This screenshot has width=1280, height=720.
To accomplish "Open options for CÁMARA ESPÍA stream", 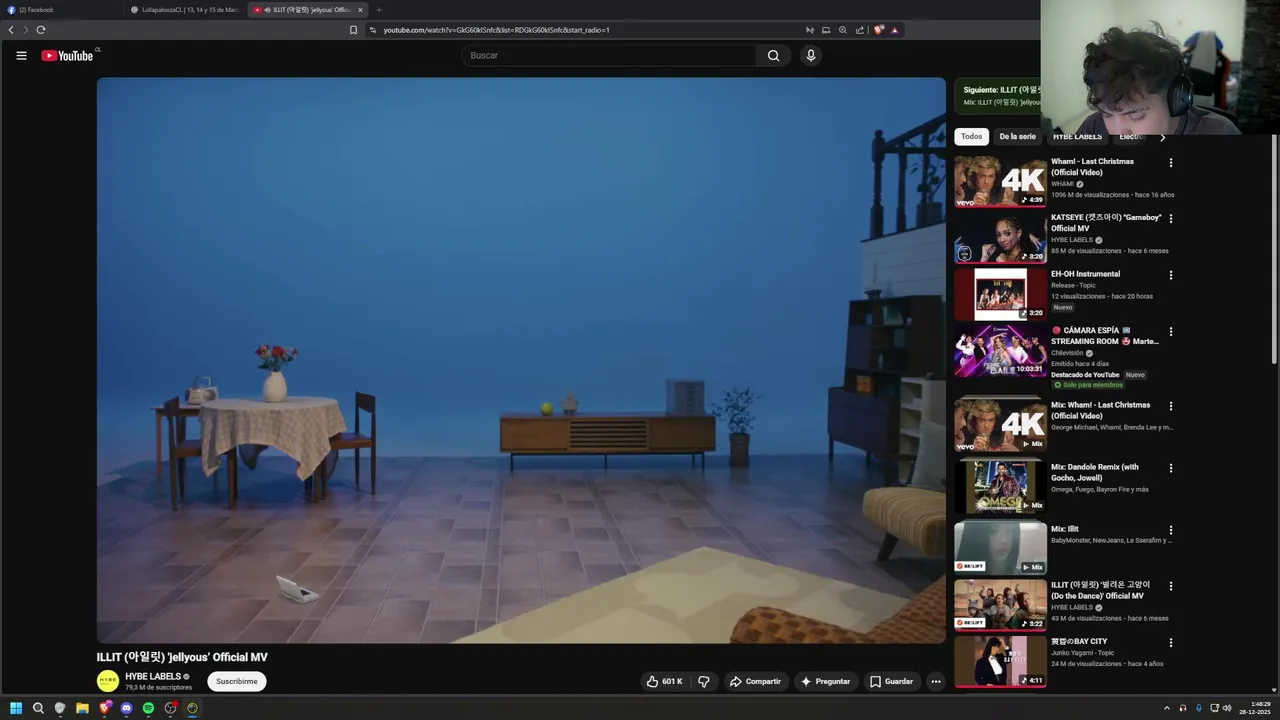I will [x=1171, y=331].
